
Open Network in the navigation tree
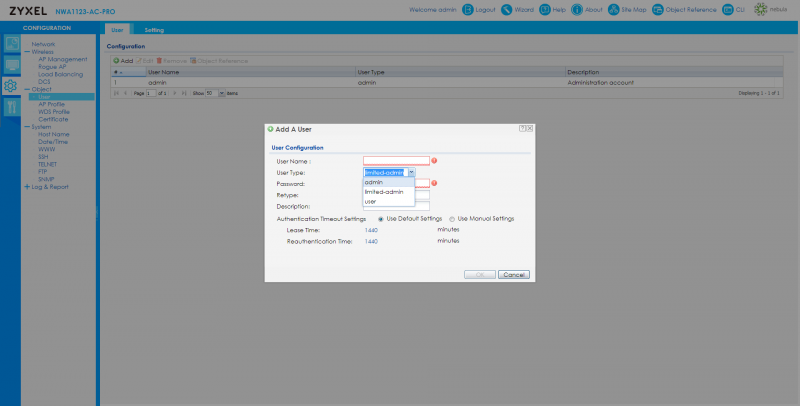pyautogui.click(x=43, y=44)
